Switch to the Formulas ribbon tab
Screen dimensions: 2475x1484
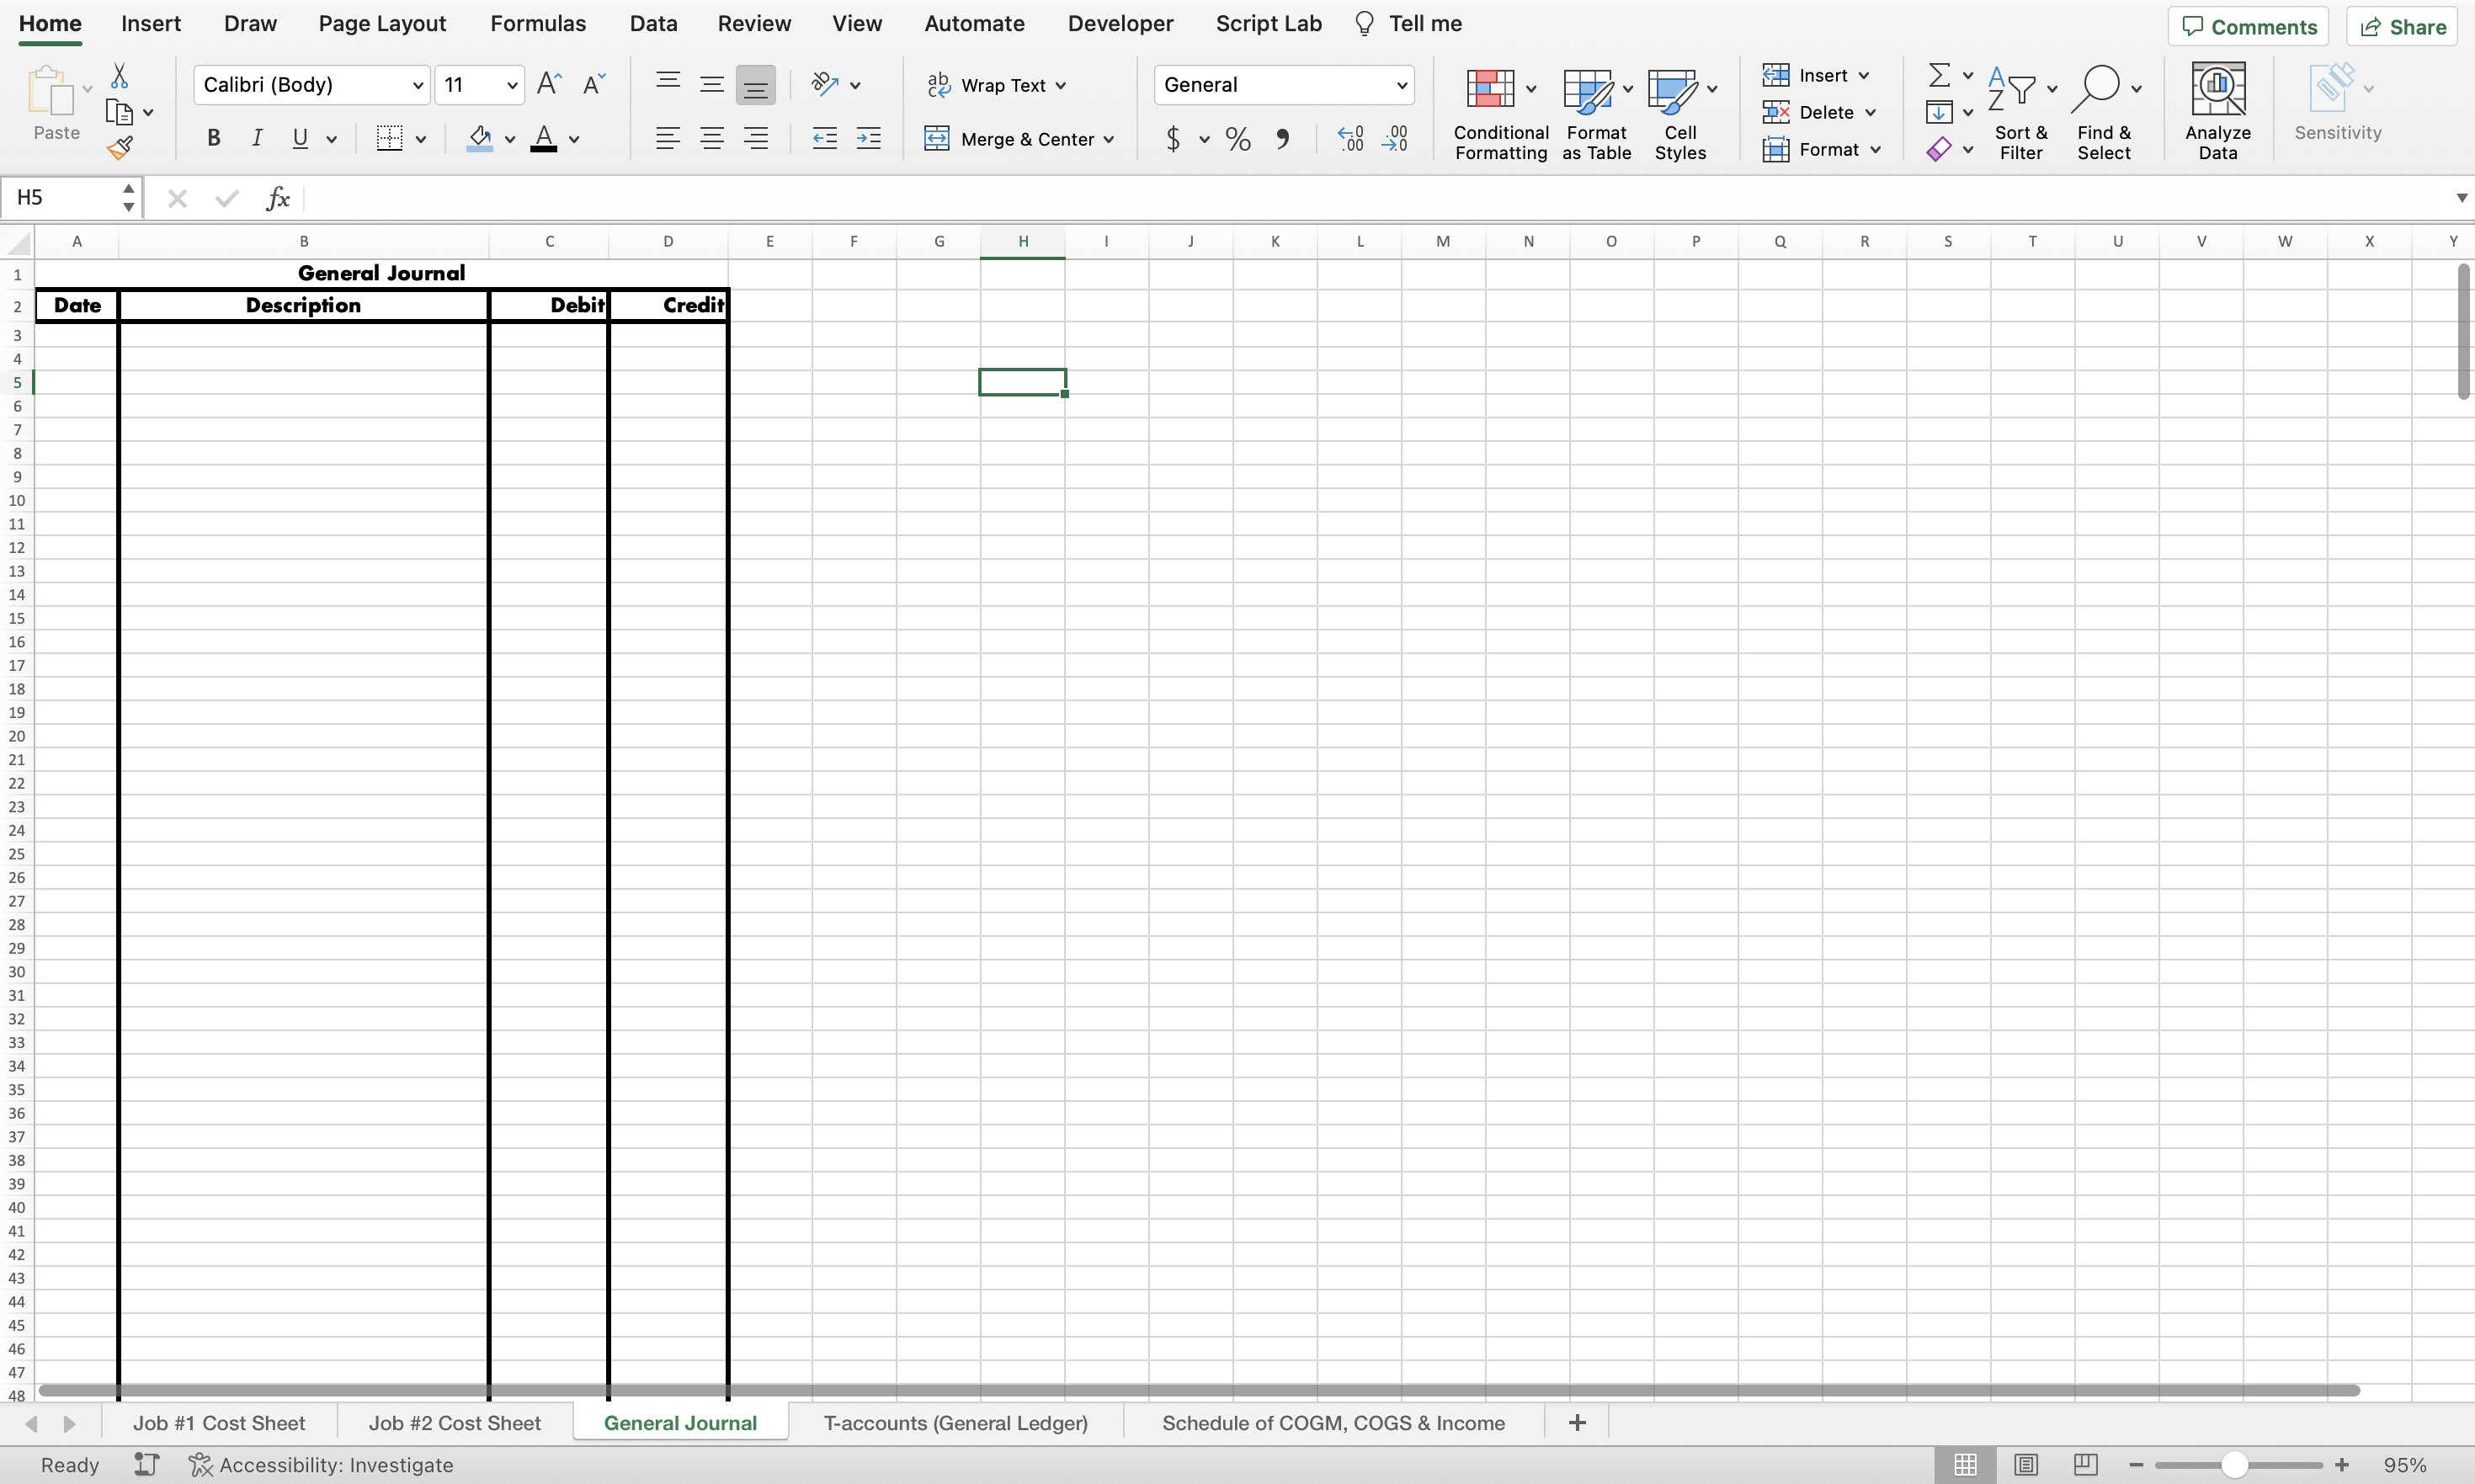(x=538, y=22)
